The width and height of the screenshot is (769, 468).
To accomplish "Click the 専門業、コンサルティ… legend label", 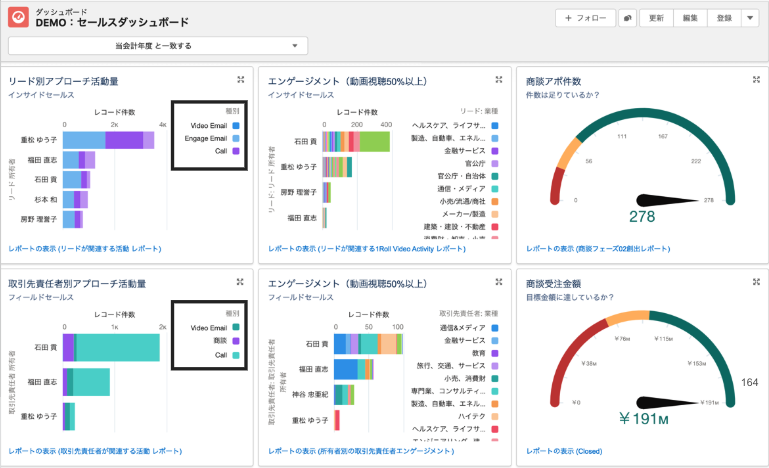I will pos(448,391).
